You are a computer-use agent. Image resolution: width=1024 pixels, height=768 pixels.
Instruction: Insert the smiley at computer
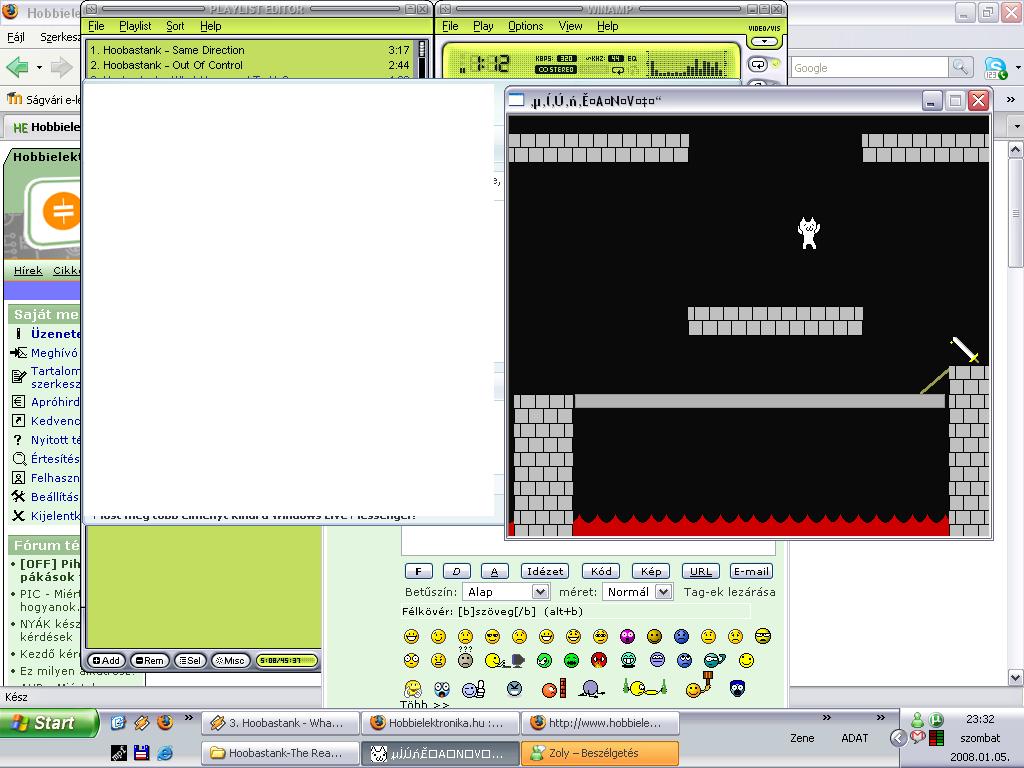click(505, 661)
